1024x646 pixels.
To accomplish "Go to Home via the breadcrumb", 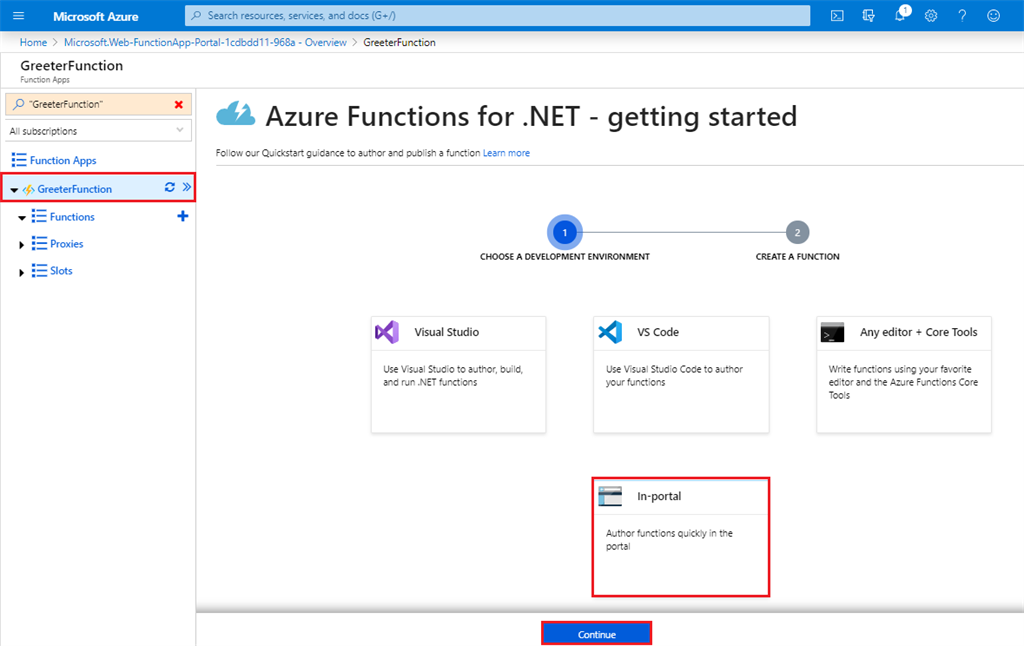I will (33, 42).
